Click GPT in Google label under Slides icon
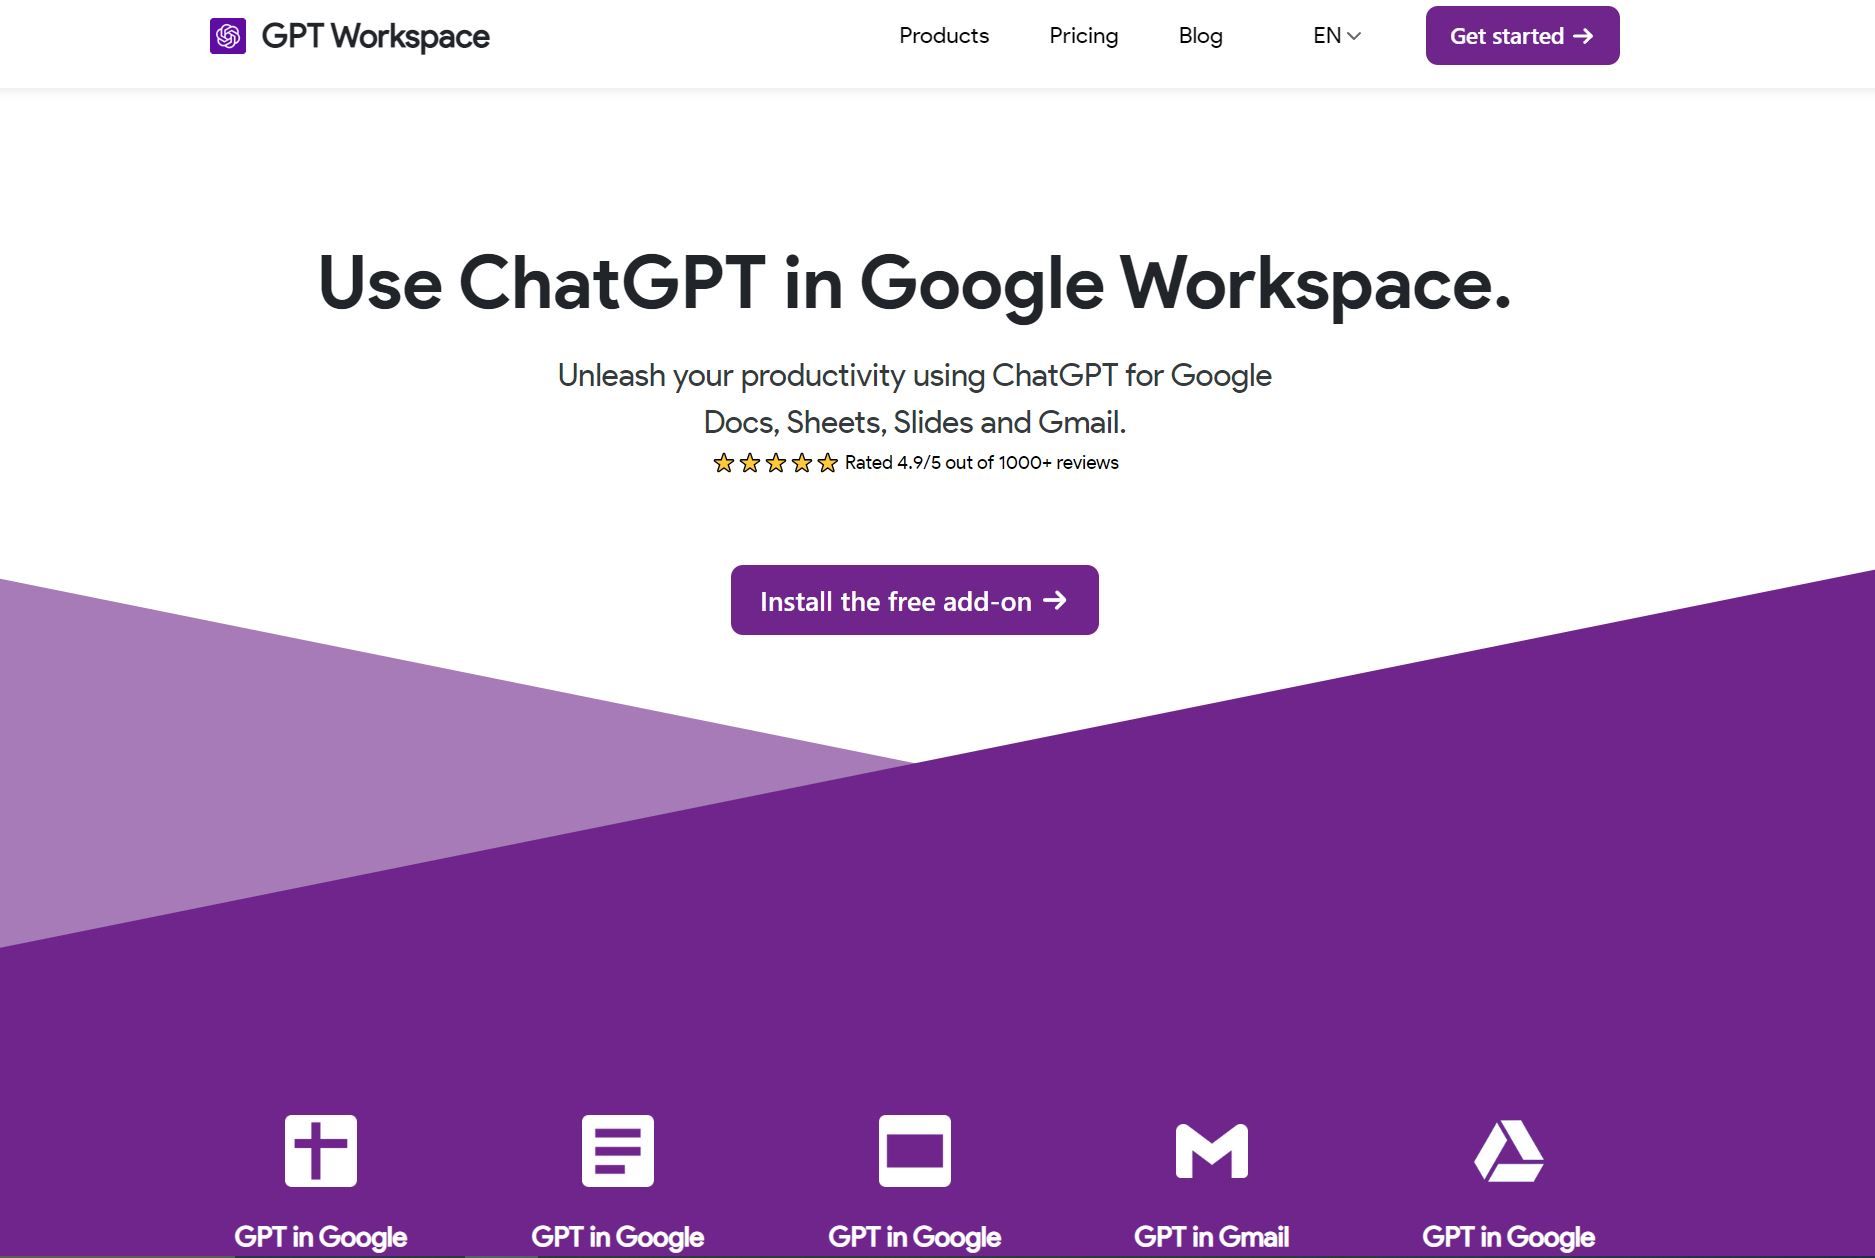 (915, 1237)
